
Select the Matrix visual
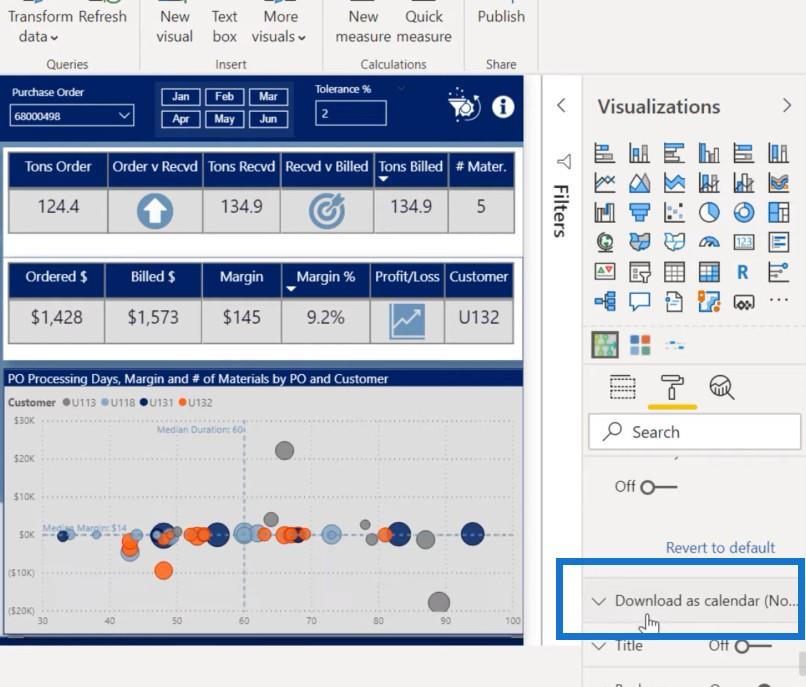point(709,272)
